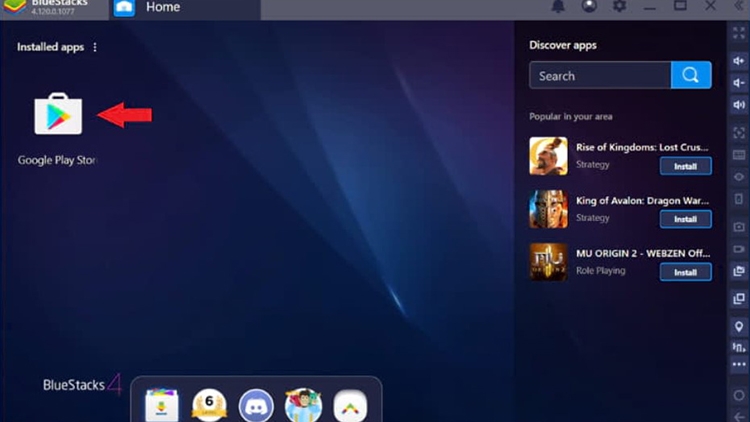Viewport: 750px width, 422px height.
Task: Take a screenshot with the camera icon
Action: point(739,227)
